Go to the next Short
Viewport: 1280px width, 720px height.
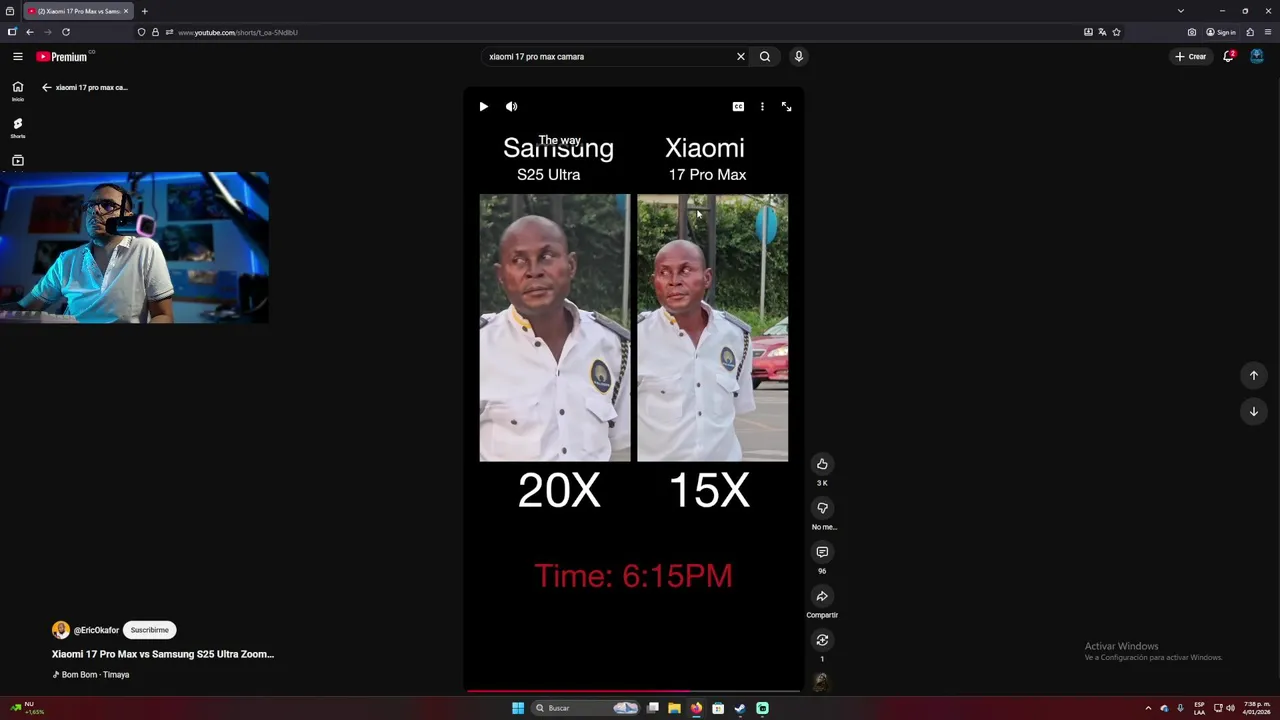[x=1253, y=411]
